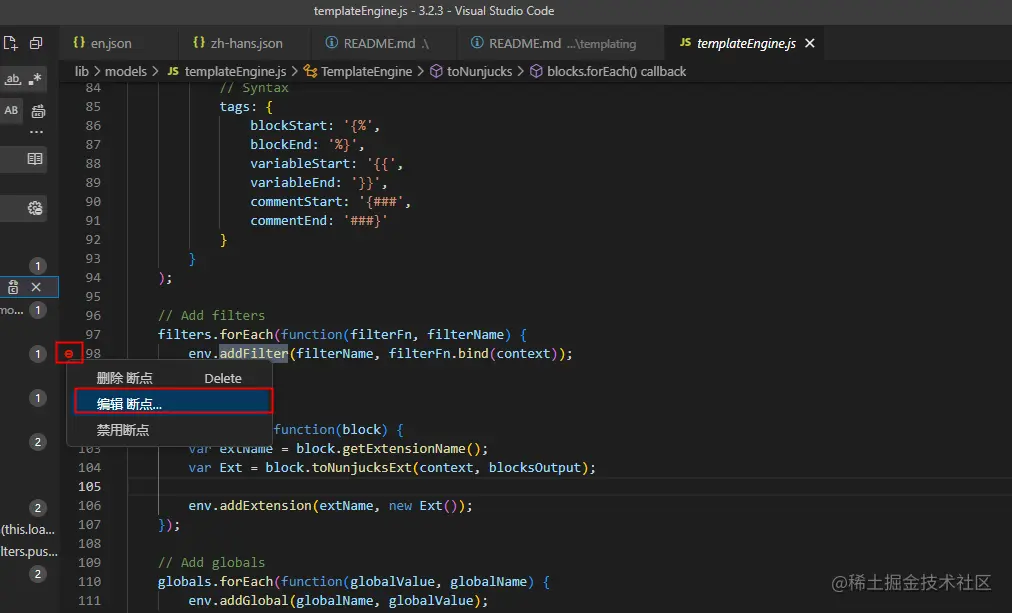Click line number 105 in gutter

90,487
